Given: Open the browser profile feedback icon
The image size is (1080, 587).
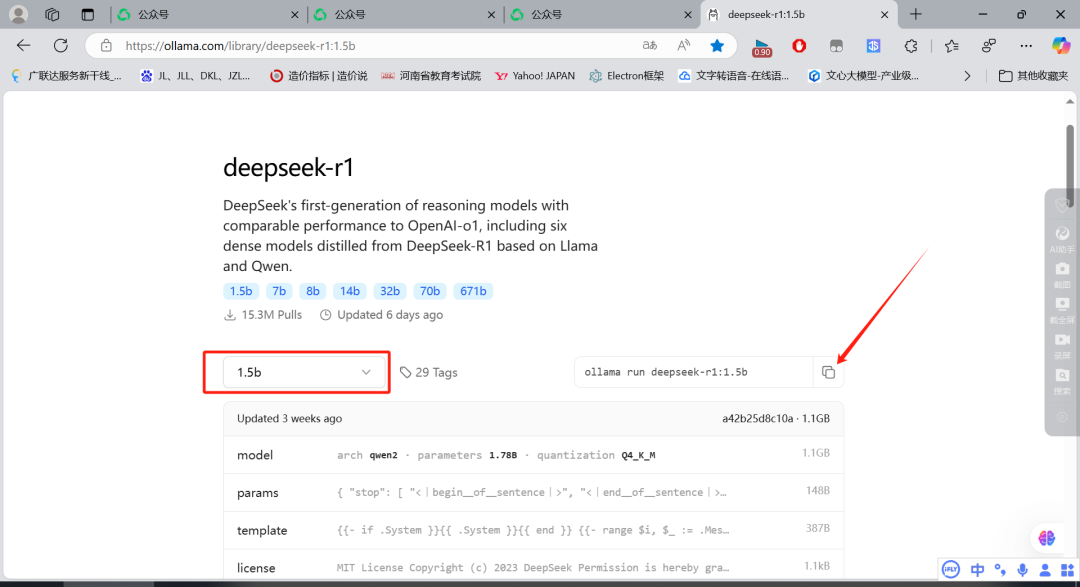Looking at the screenshot, I should 989,45.
